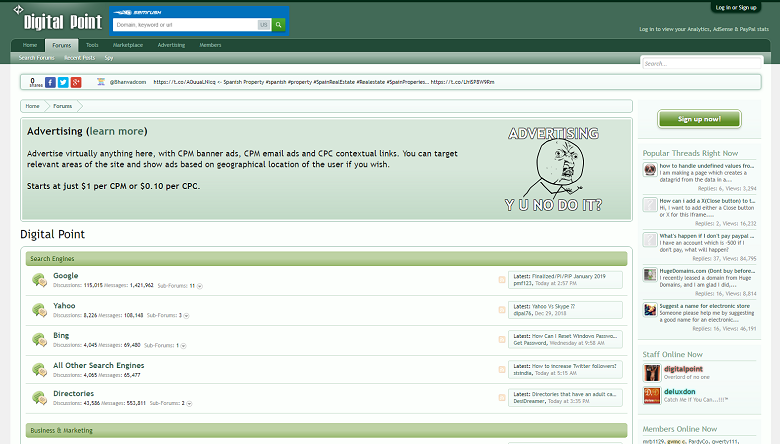Click the Forums breadcrumb

click(63, 106)
